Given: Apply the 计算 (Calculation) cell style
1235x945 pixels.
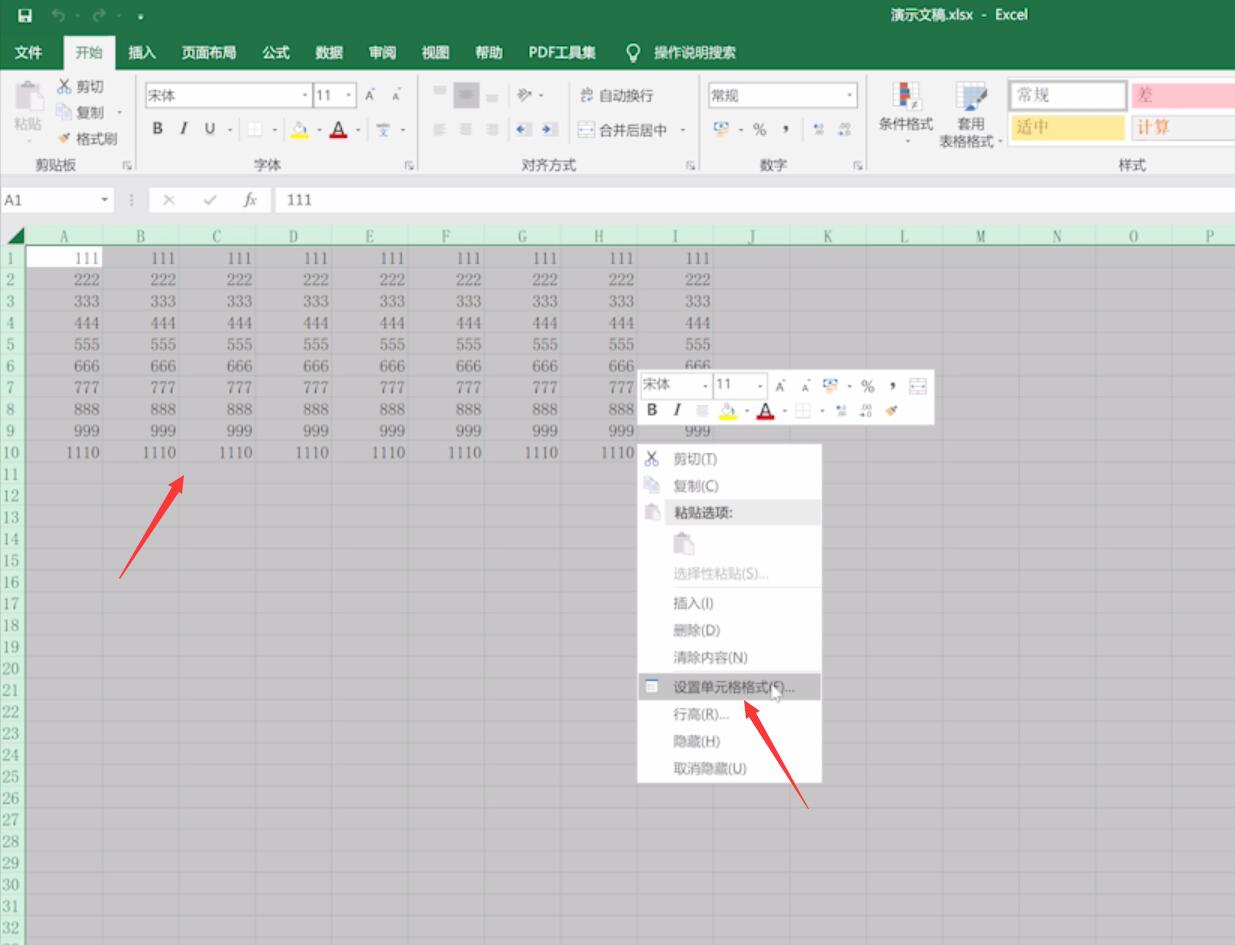Looking at the screenshot, I should (1182, 127).
